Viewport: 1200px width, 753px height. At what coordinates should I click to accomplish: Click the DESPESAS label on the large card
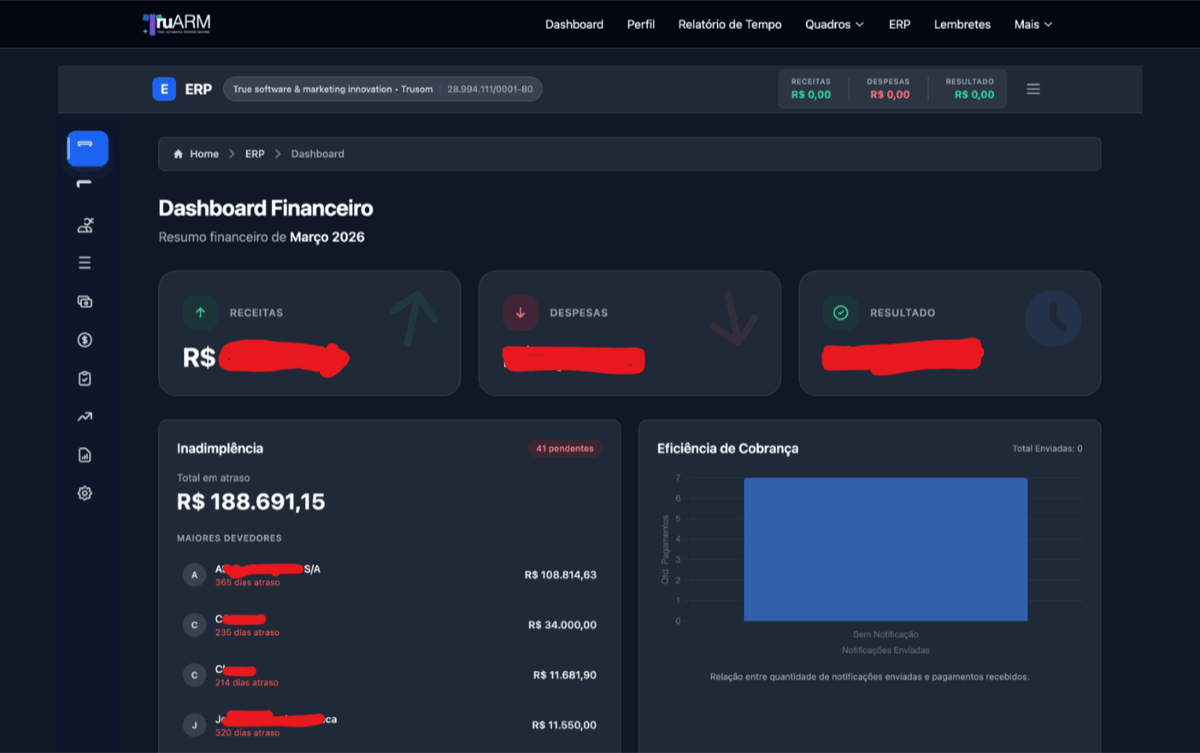pos(578,313)
